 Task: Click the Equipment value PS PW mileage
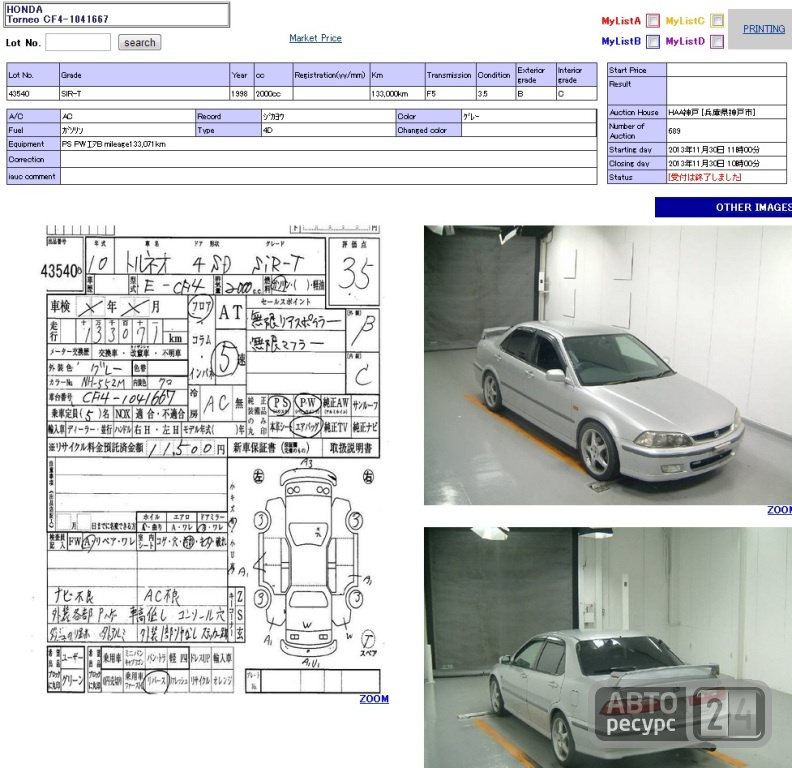click(114, 144)
